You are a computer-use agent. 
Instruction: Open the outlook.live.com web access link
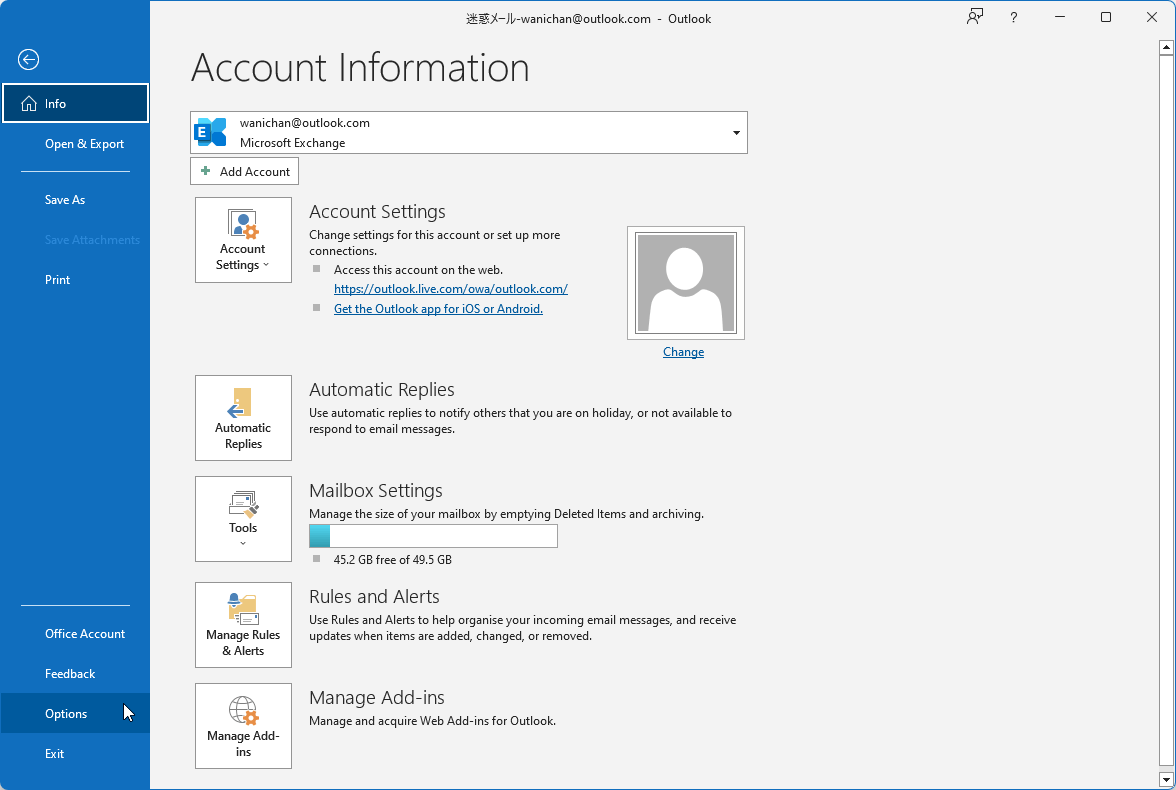click(x=450, y=288)
